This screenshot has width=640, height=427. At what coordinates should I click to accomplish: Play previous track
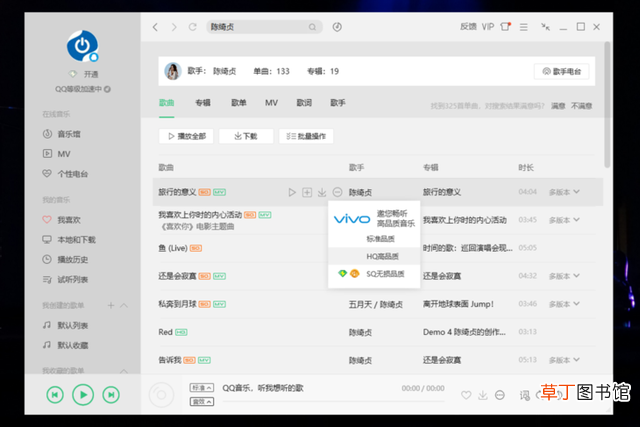pos(55,395)
